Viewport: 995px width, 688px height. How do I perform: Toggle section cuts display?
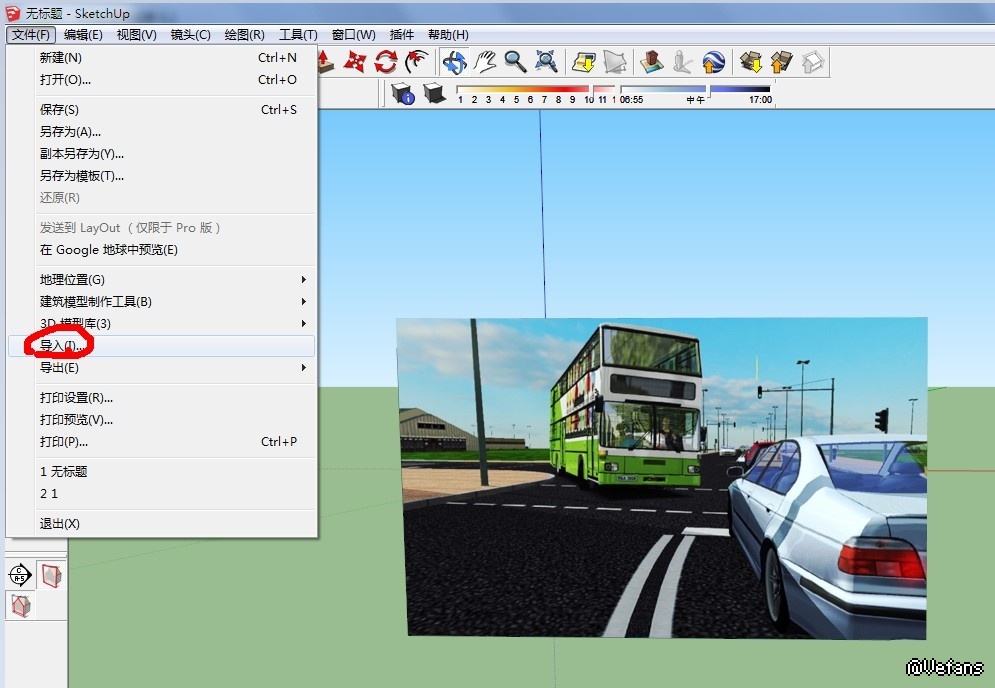[x=21, y=604]
